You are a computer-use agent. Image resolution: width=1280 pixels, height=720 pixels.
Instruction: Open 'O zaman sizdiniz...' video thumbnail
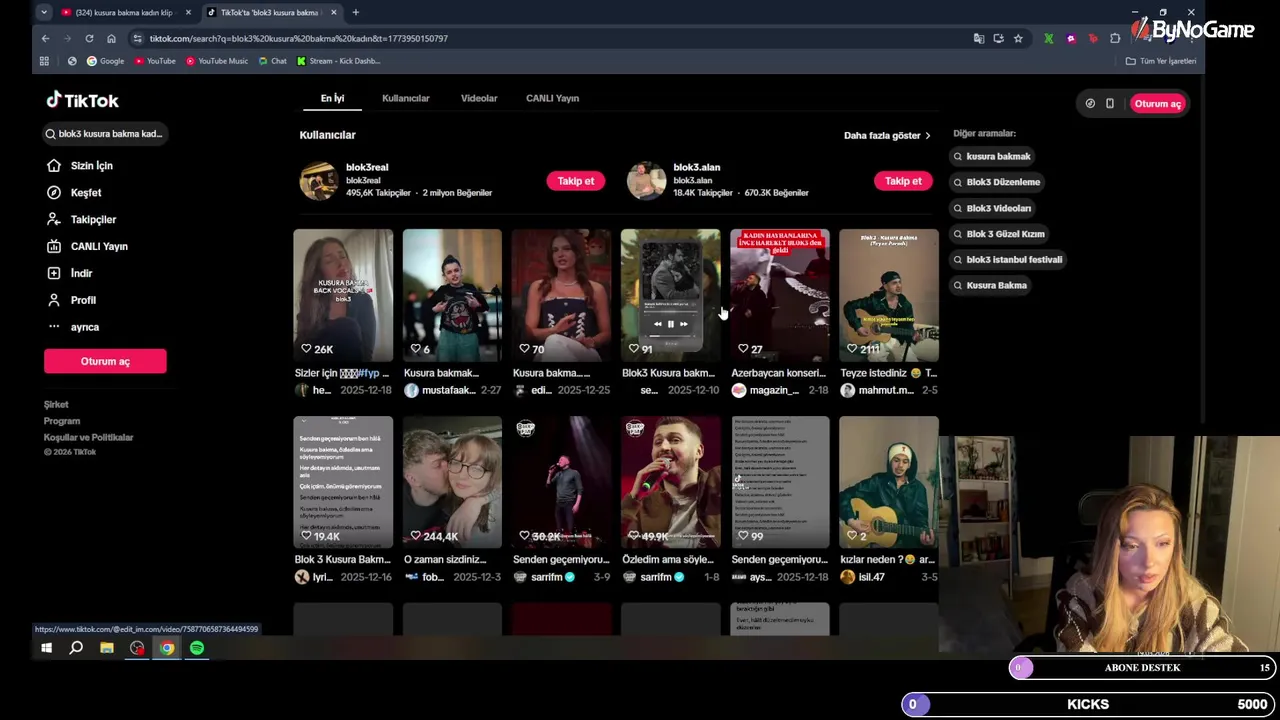(x=452, y=482)
